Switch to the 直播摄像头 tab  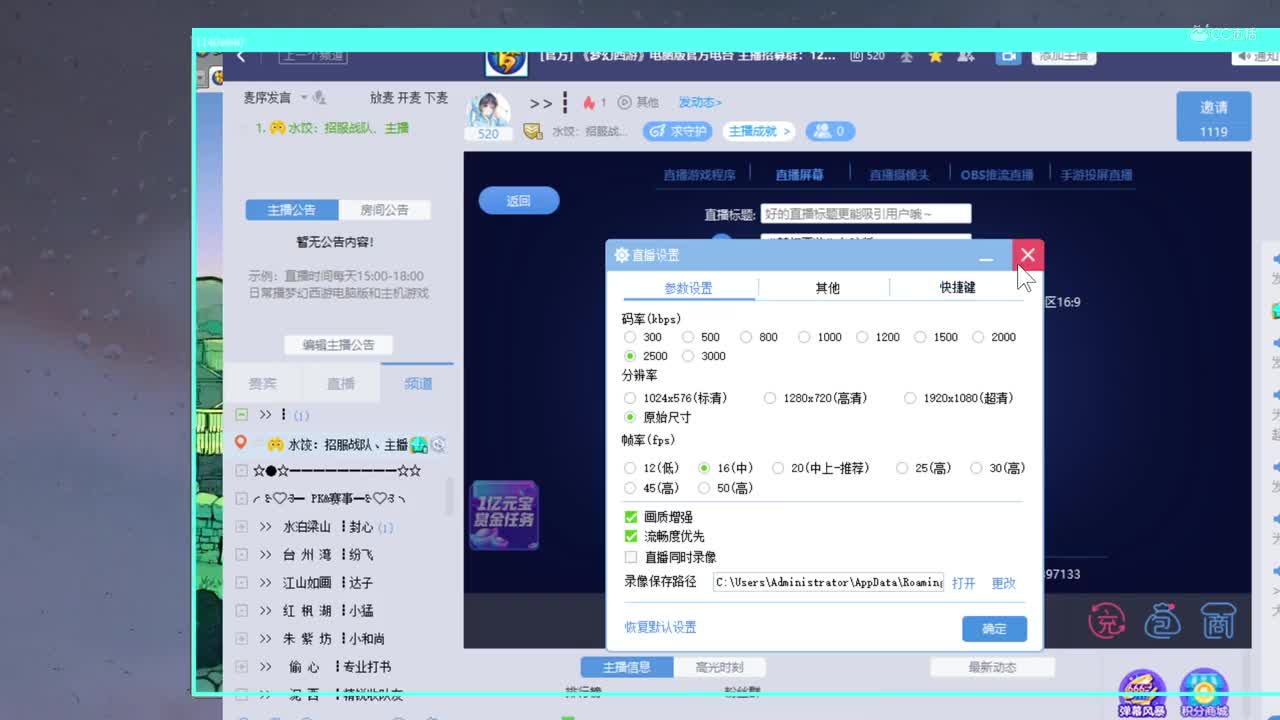coord(899,175)
